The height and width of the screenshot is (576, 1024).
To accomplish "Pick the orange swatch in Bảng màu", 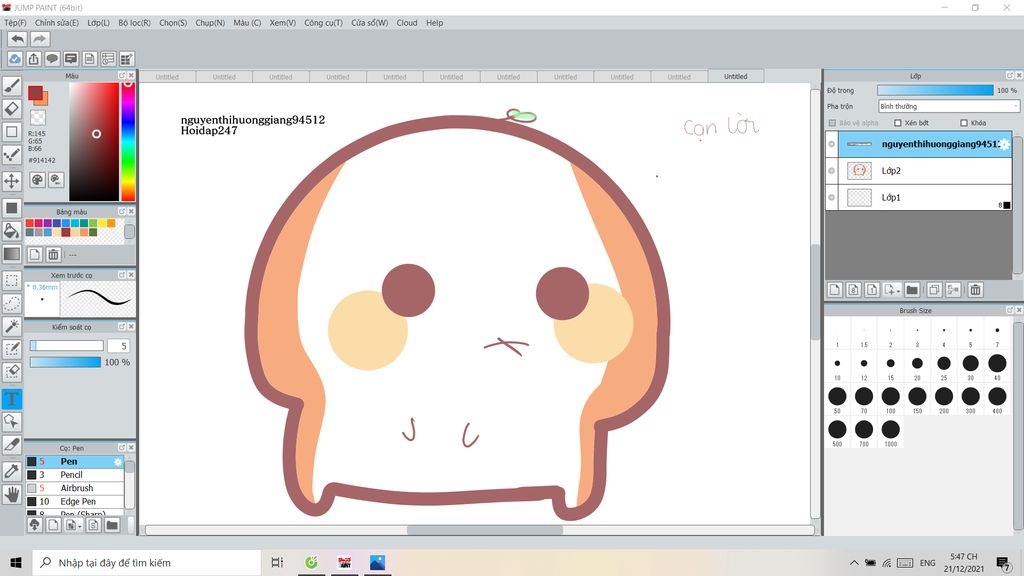I will click(111, 223).
